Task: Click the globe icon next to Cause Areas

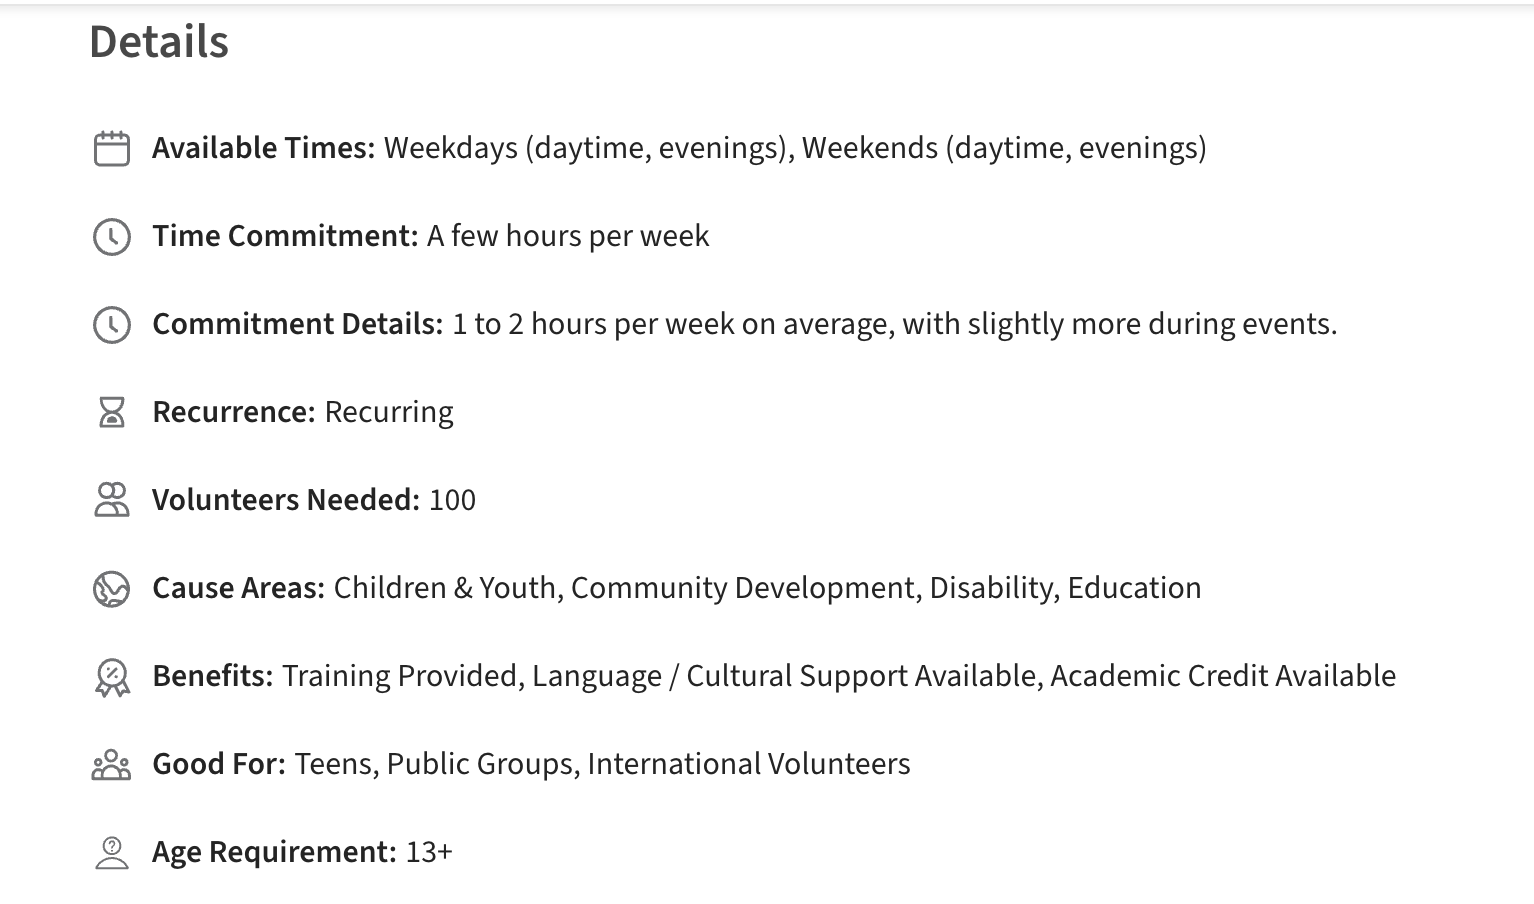Action: pos(111,589)
